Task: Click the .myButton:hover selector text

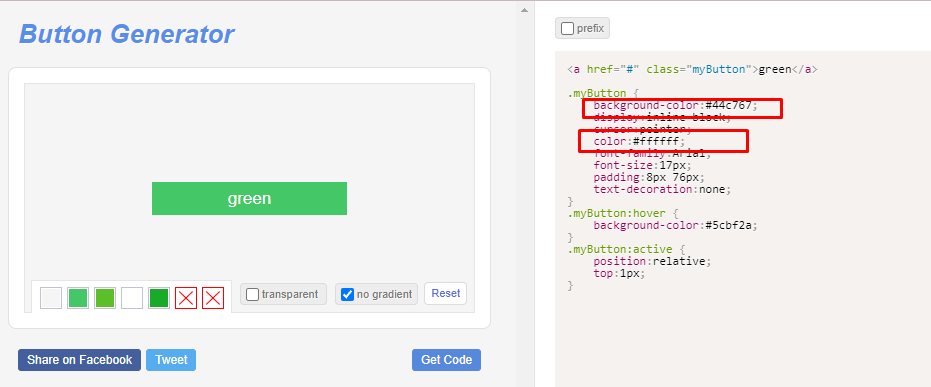Action: pos(618,213)
